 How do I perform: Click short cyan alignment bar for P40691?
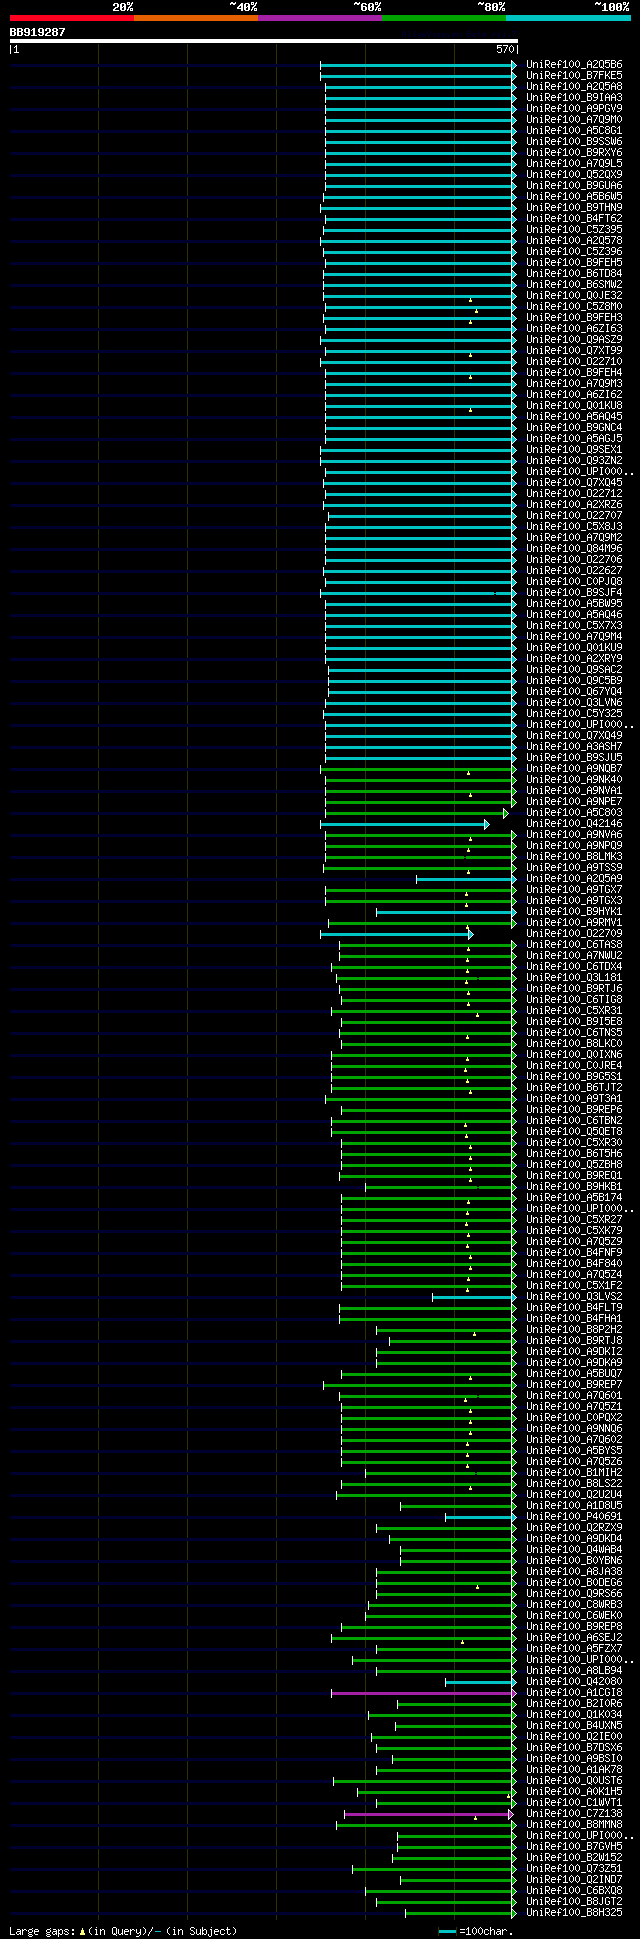point(481,1517)
